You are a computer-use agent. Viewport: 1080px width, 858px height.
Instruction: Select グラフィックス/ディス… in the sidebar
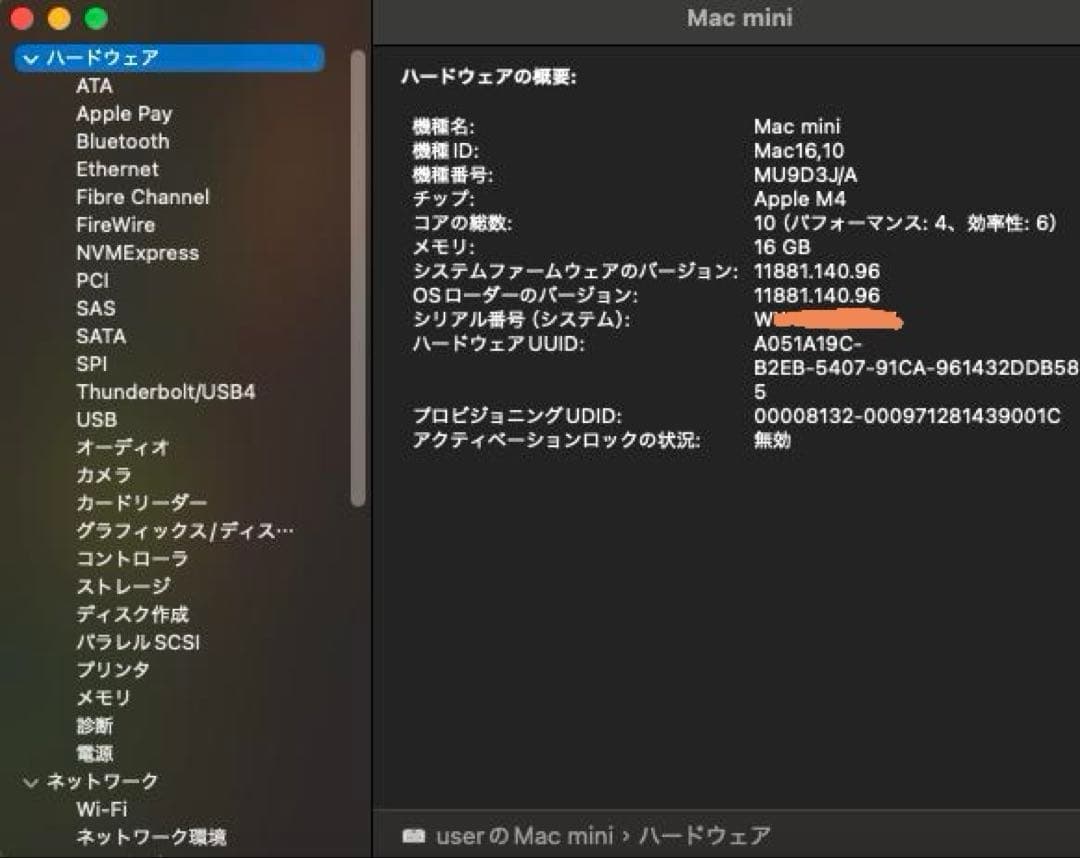[x=185, y=531]
